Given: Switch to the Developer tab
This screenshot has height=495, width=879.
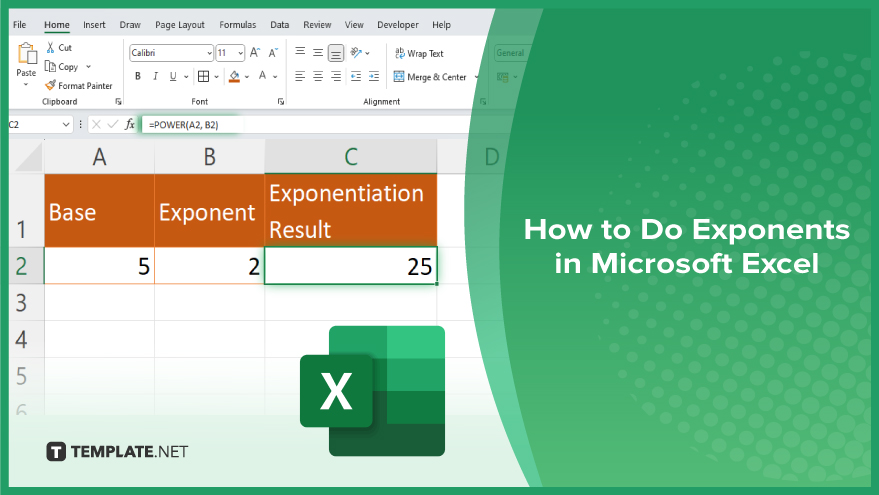Looking at the screenshot, I should coord(398,25).
